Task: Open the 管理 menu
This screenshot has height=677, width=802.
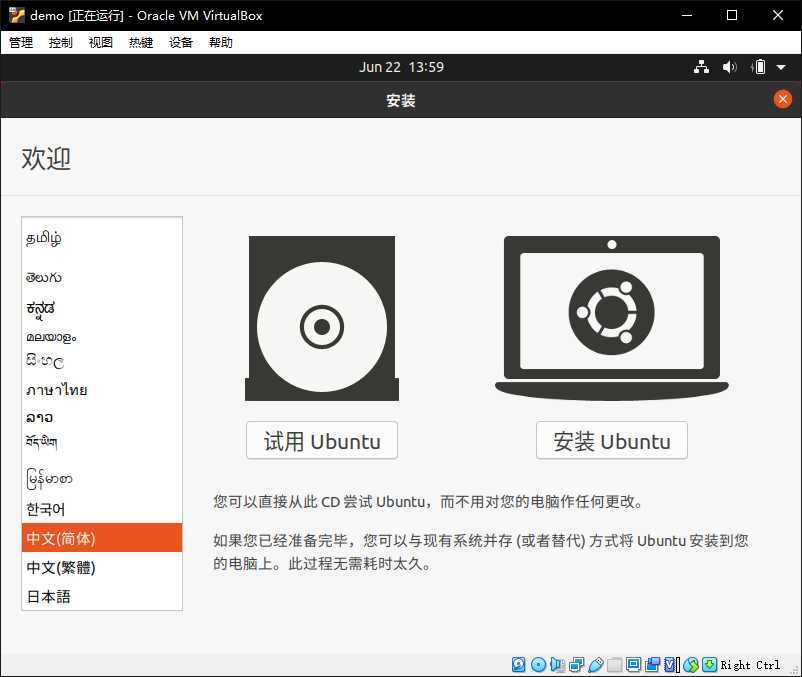Action: click(x=21, y=42)
